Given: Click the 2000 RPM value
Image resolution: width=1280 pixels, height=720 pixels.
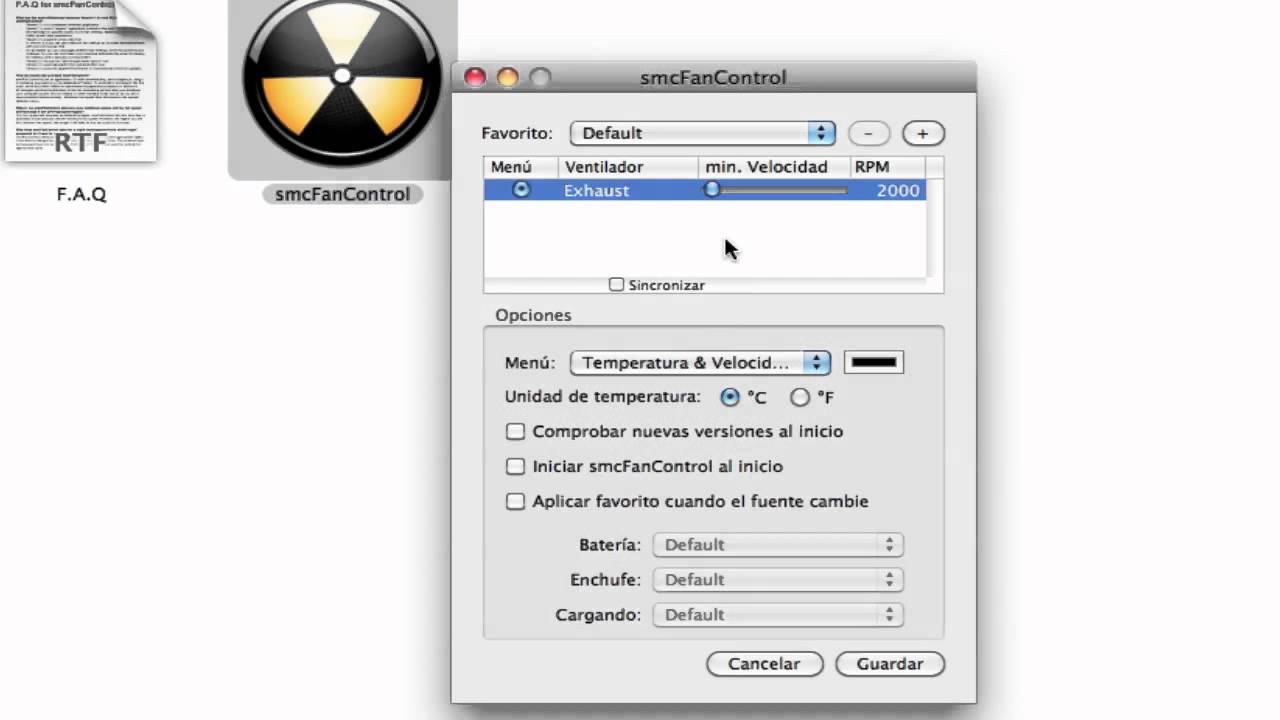Looking at the screenshot, I should (x=897, y=190).
